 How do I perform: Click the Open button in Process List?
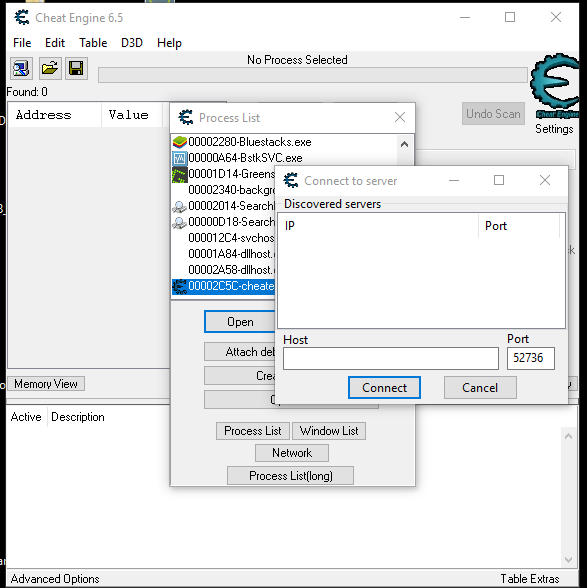coord(240,322)
